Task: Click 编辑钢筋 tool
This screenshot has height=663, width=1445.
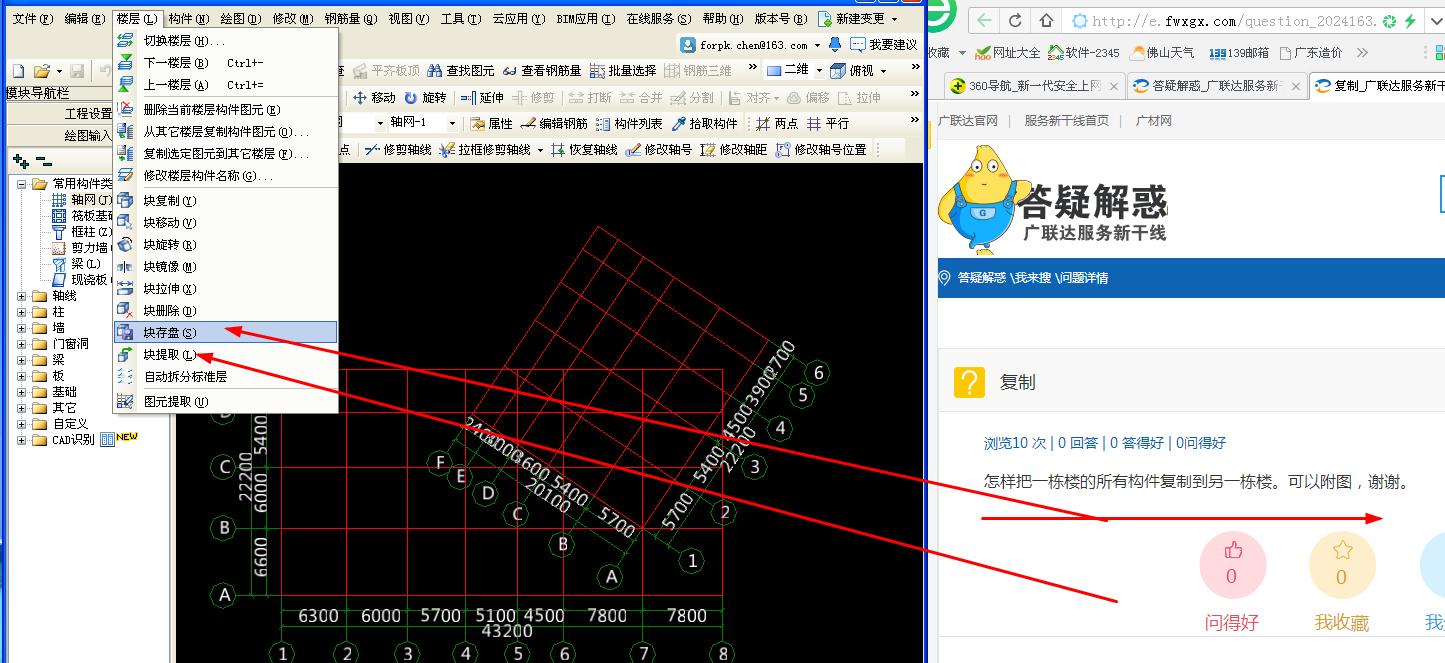Action: pyautogui.click(x=554, y=123)
